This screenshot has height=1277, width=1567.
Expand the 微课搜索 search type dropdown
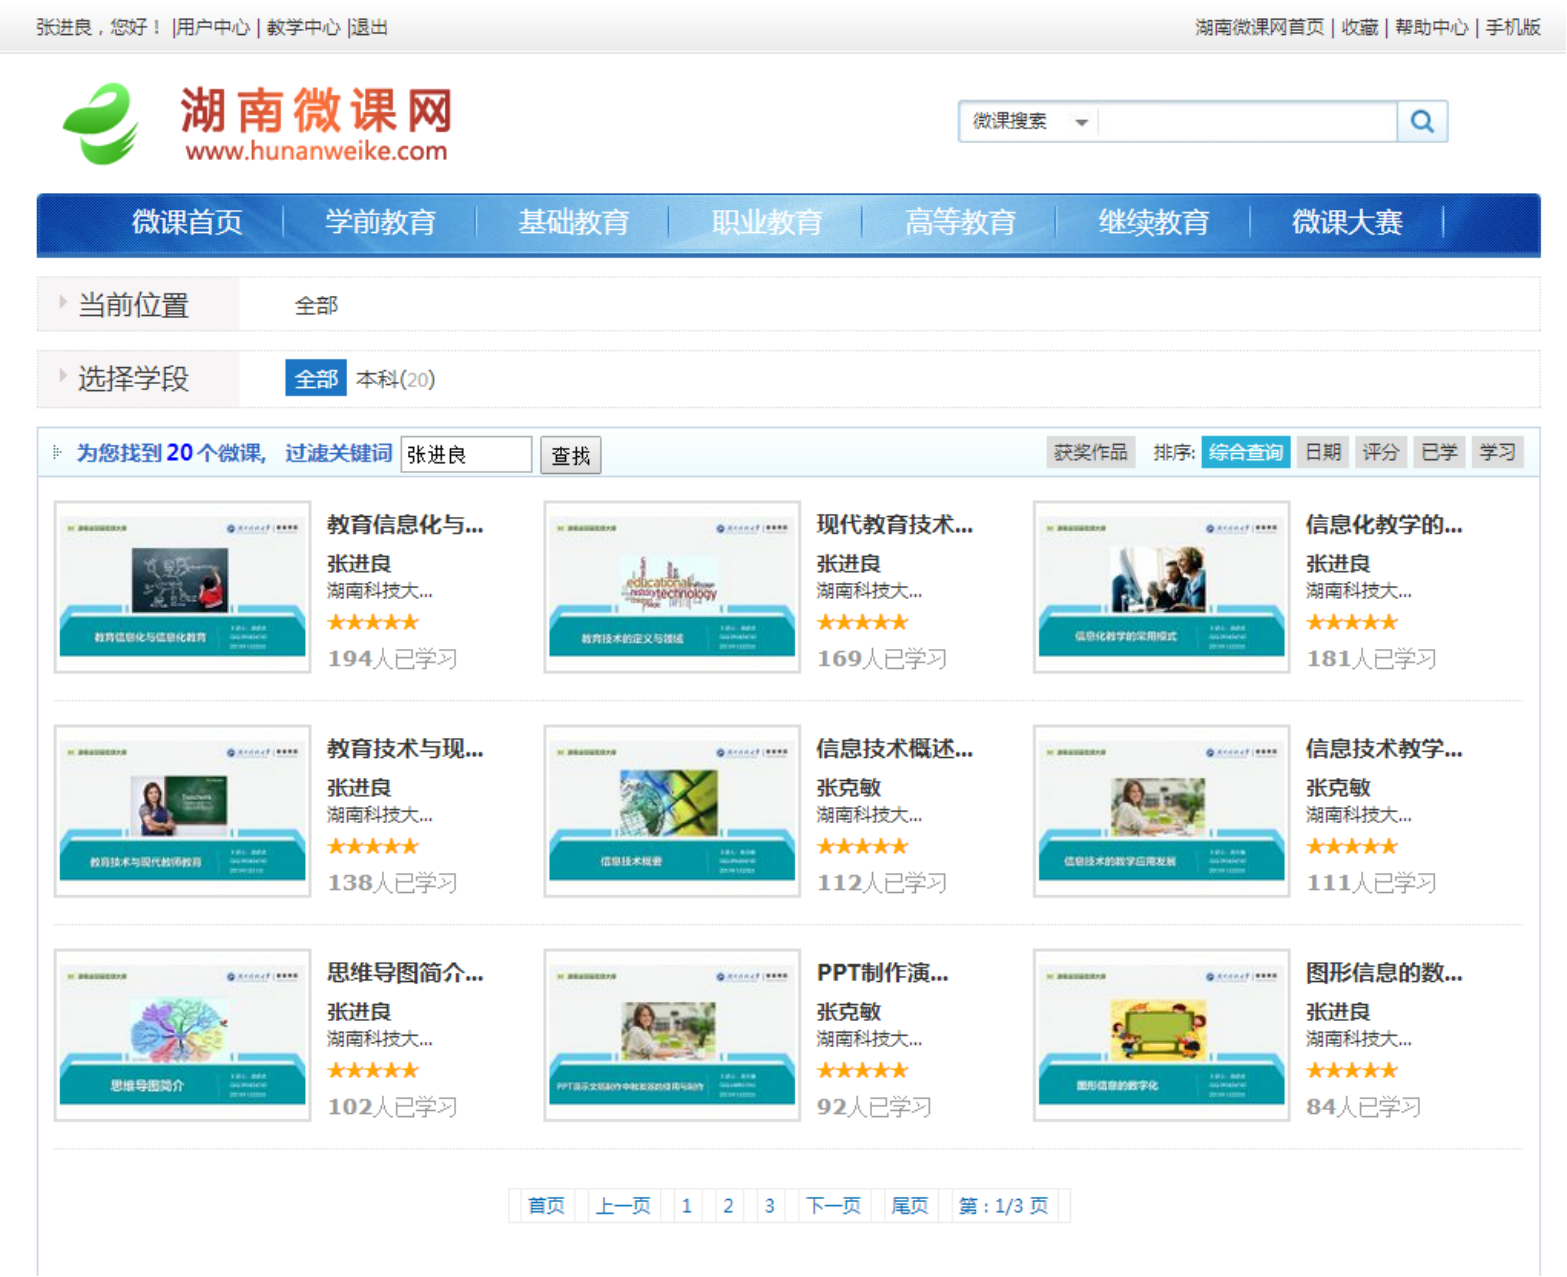click(1081, 122)
